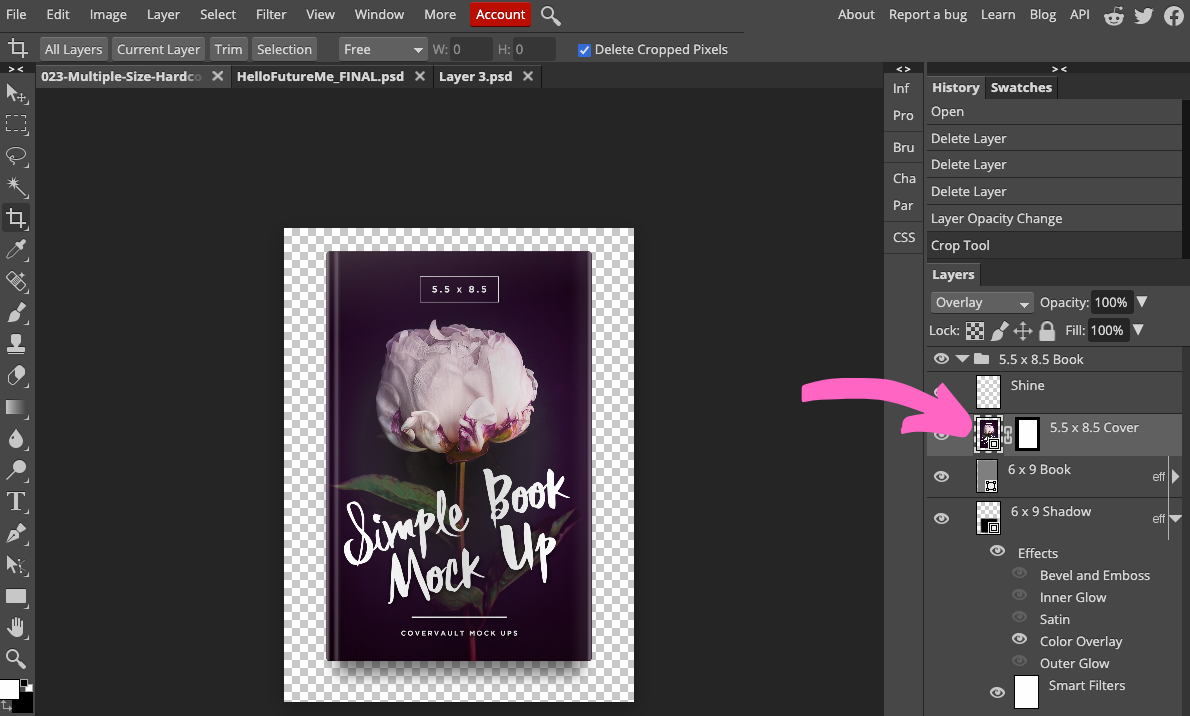Toggle Color Overlay effect visibility
Screen dimensions: 1190x716
[1019, 640]
